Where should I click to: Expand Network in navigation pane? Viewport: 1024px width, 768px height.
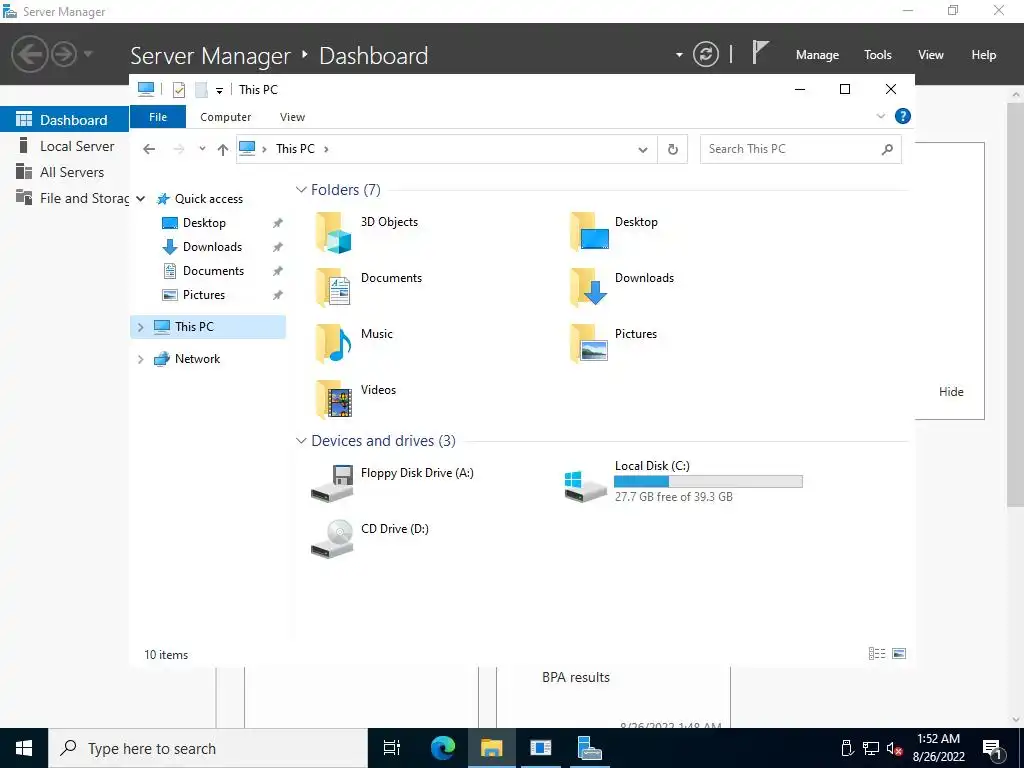140,359
